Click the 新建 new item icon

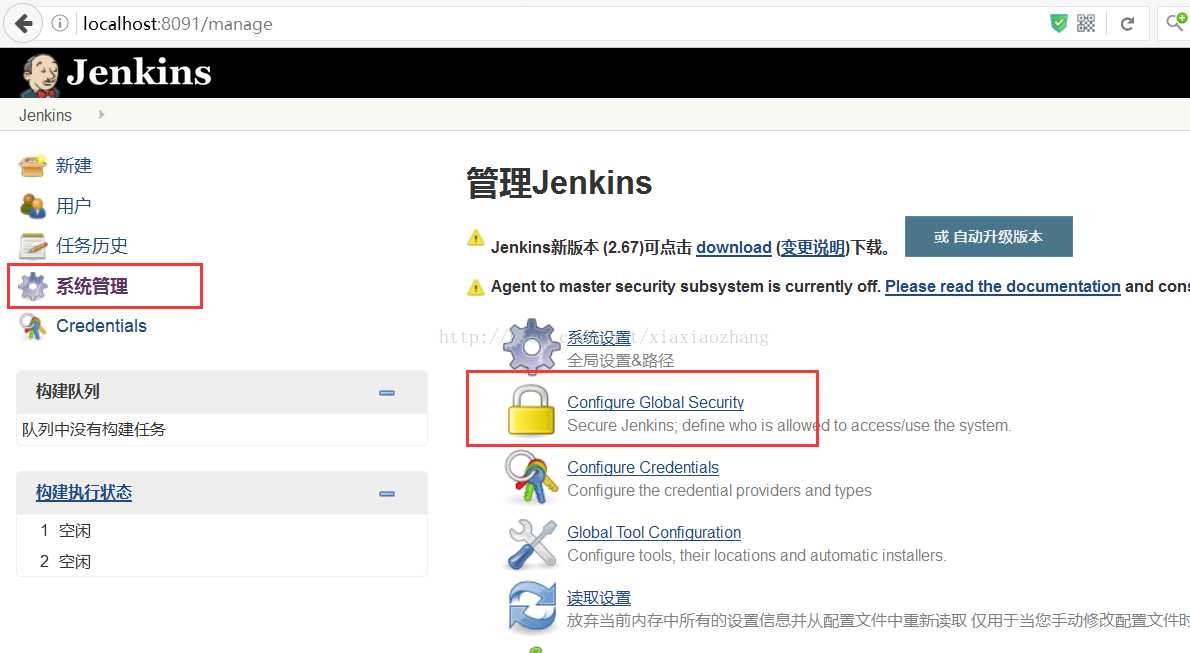point(32,166)
